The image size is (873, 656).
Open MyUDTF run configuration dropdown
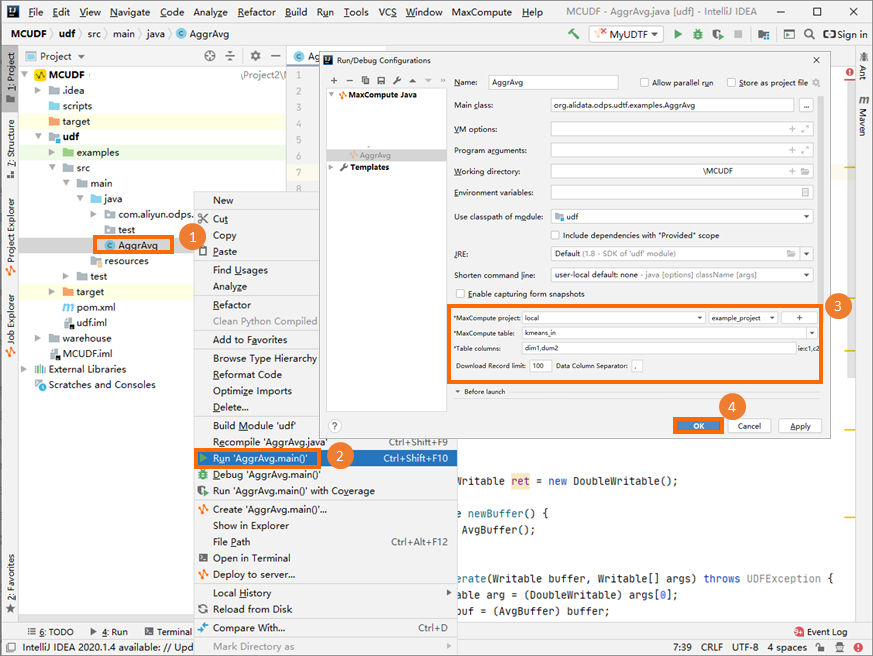(x=627, y=34)
